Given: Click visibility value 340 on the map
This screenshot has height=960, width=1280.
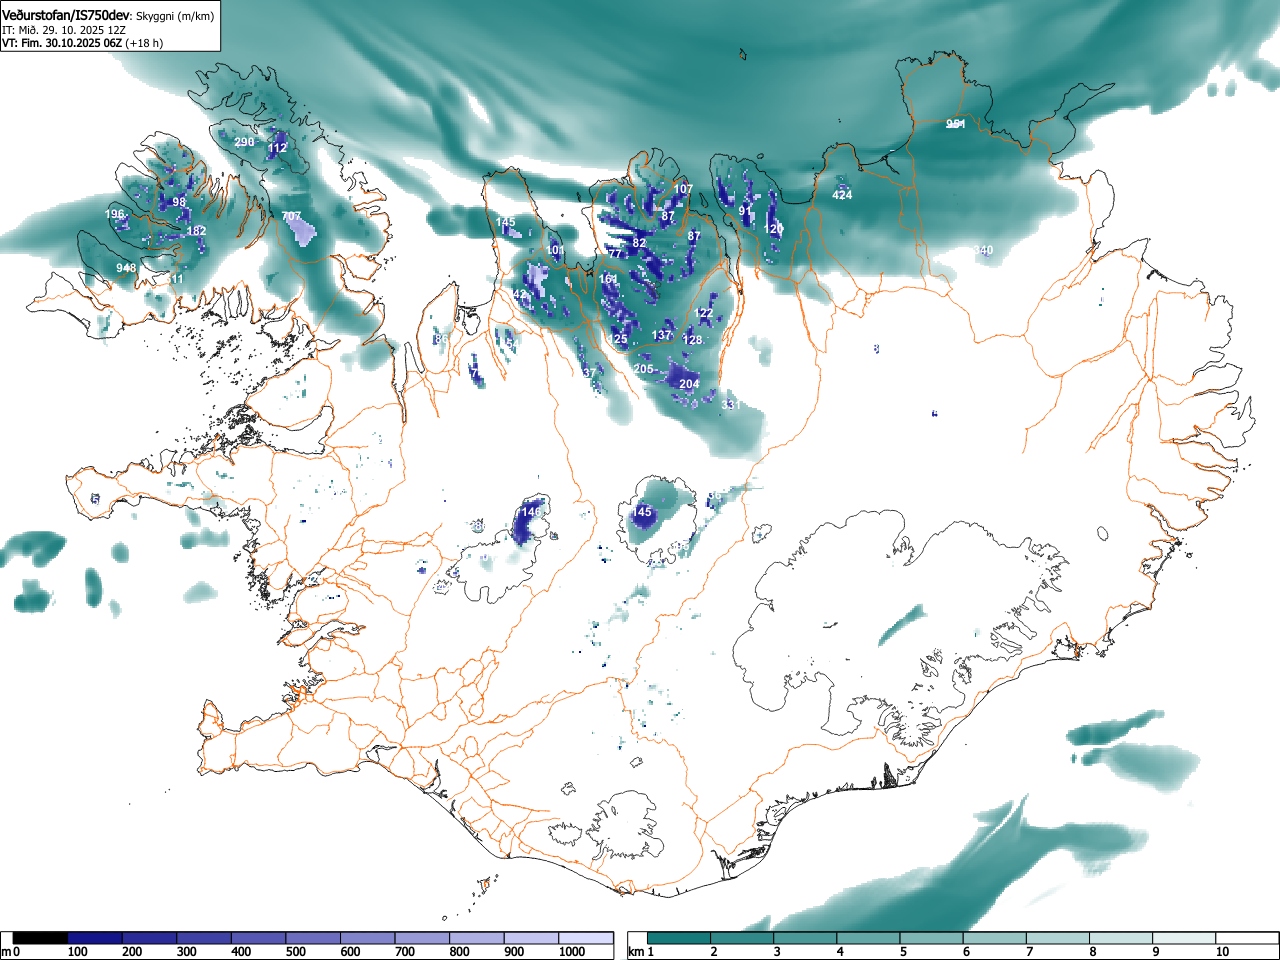Looking at the screenshot, I should (984, 250).
